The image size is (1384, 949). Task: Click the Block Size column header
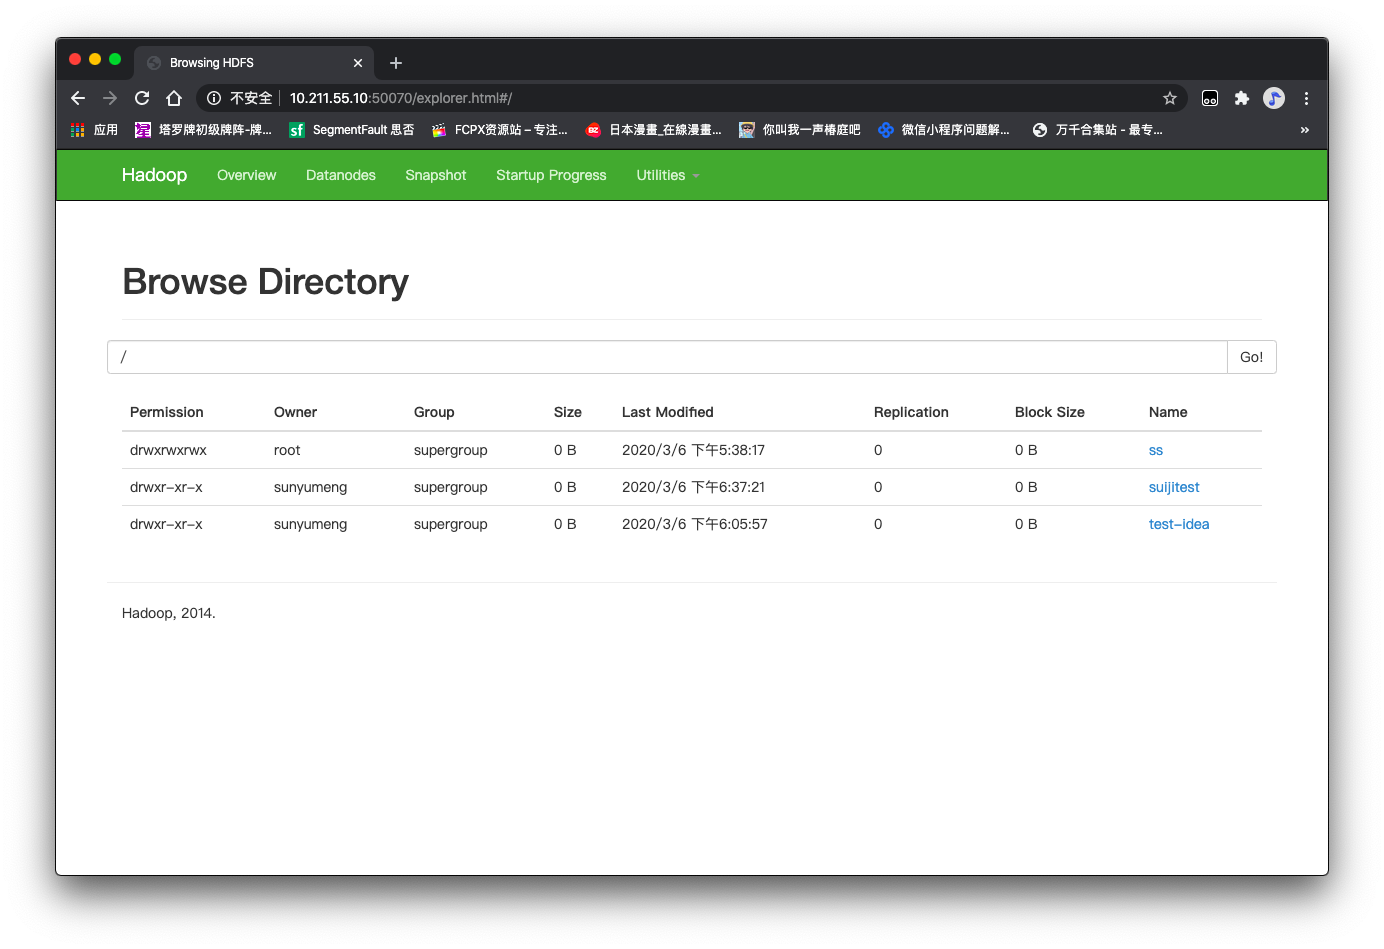pos(1050,412)
